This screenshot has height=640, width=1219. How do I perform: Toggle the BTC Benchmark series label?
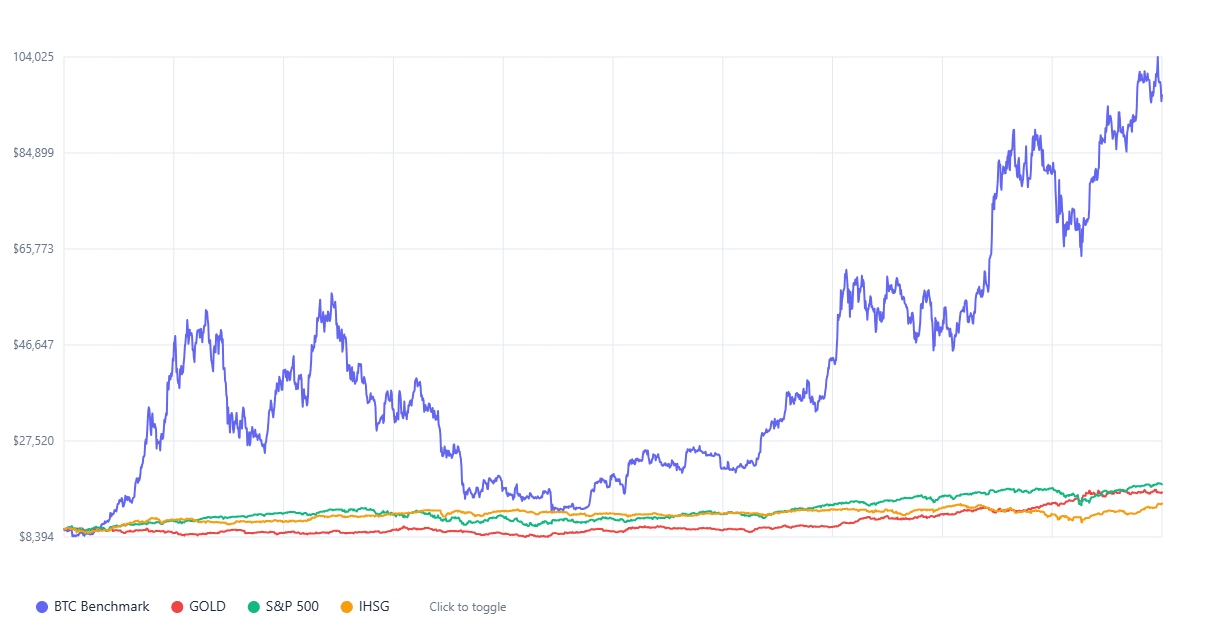[101, 607]
